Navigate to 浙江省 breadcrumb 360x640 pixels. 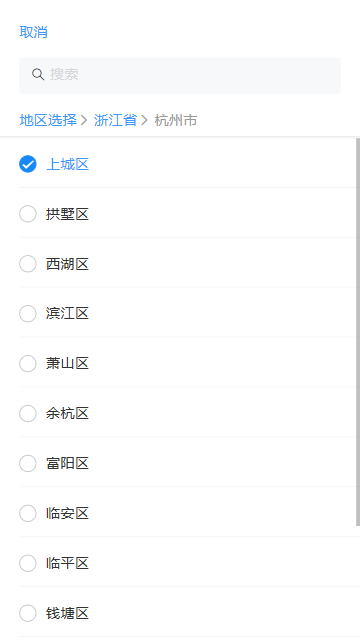tap(115, 120)
